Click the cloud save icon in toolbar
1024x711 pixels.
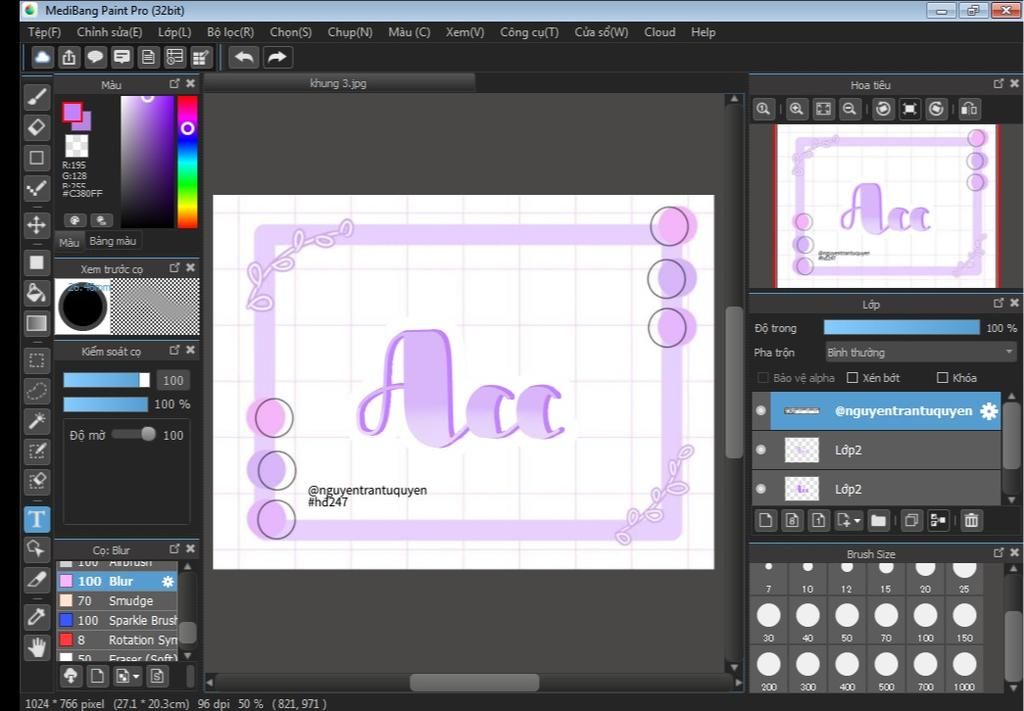42,57
